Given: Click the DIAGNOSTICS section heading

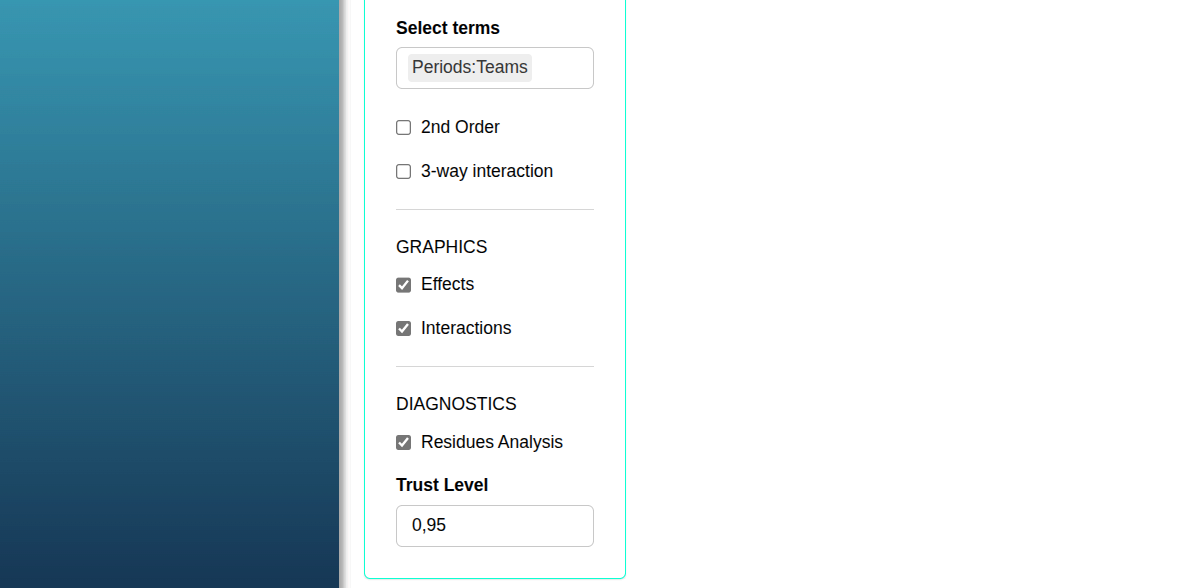Looking at the screenshot, I should point(456,404).
